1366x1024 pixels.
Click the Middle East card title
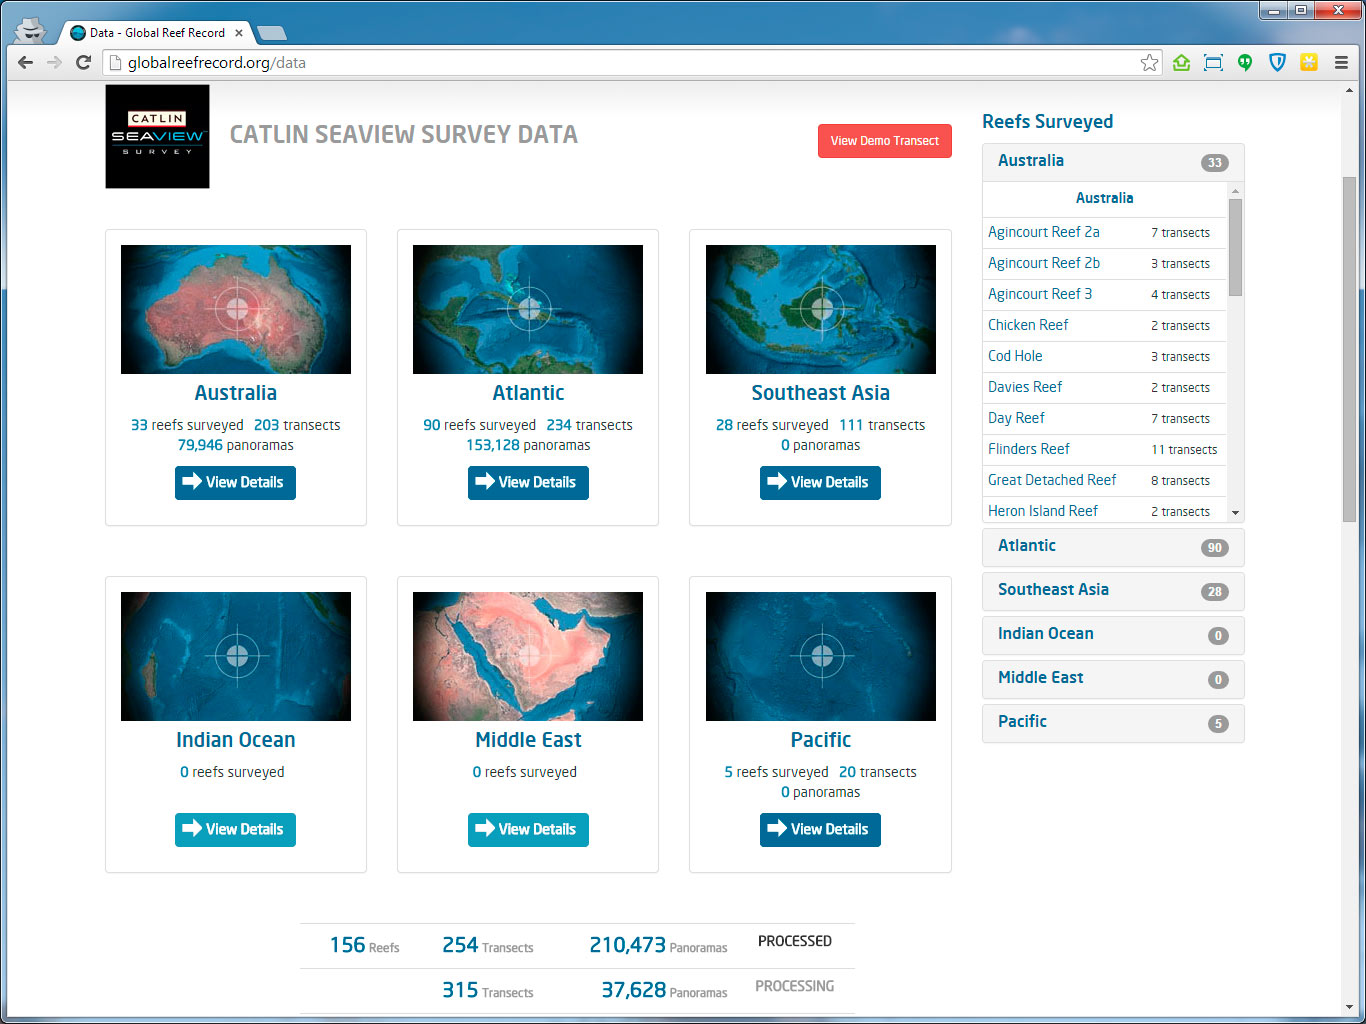[528, 740]
